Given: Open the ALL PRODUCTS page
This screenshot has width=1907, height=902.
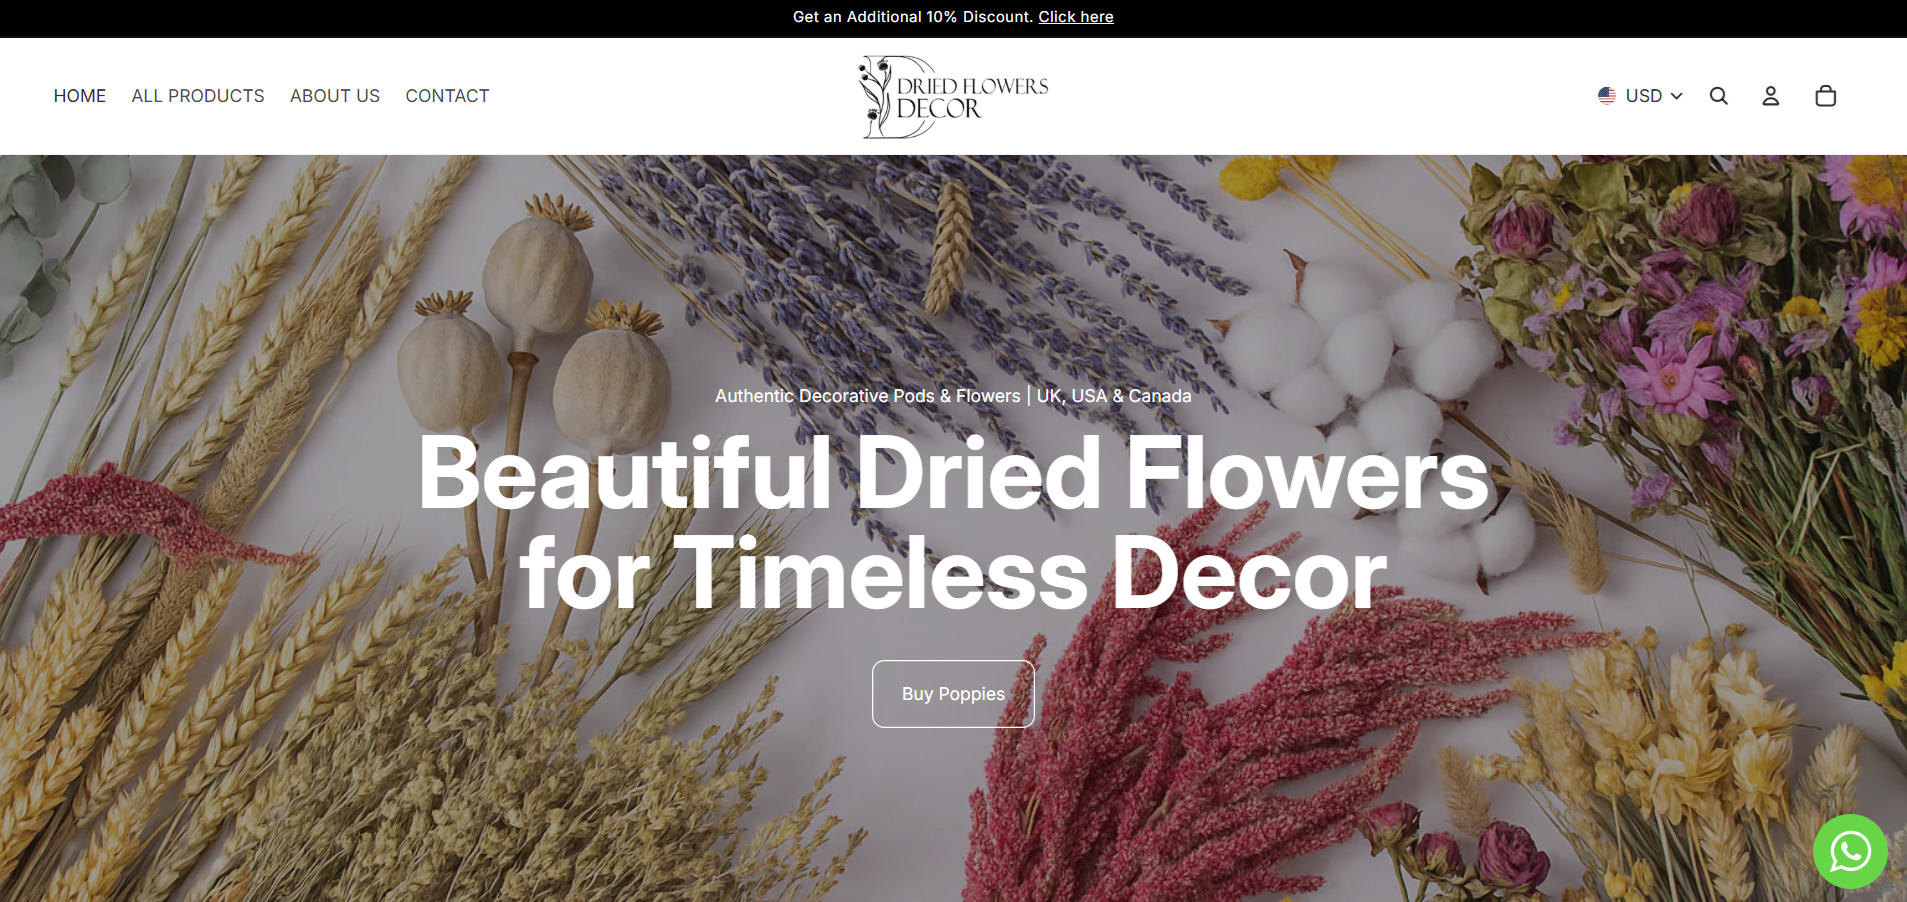Looking at the screenshot, I should coord(197,95).
